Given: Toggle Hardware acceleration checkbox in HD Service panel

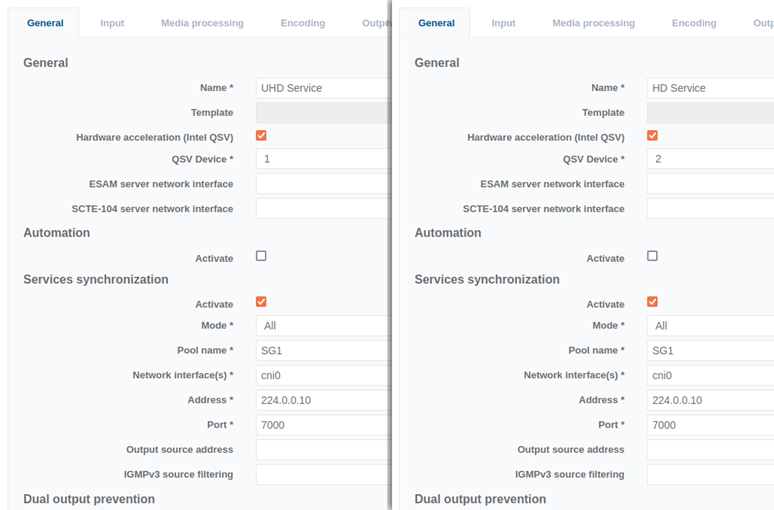Looking at the screenshot, I should point(652,136).
